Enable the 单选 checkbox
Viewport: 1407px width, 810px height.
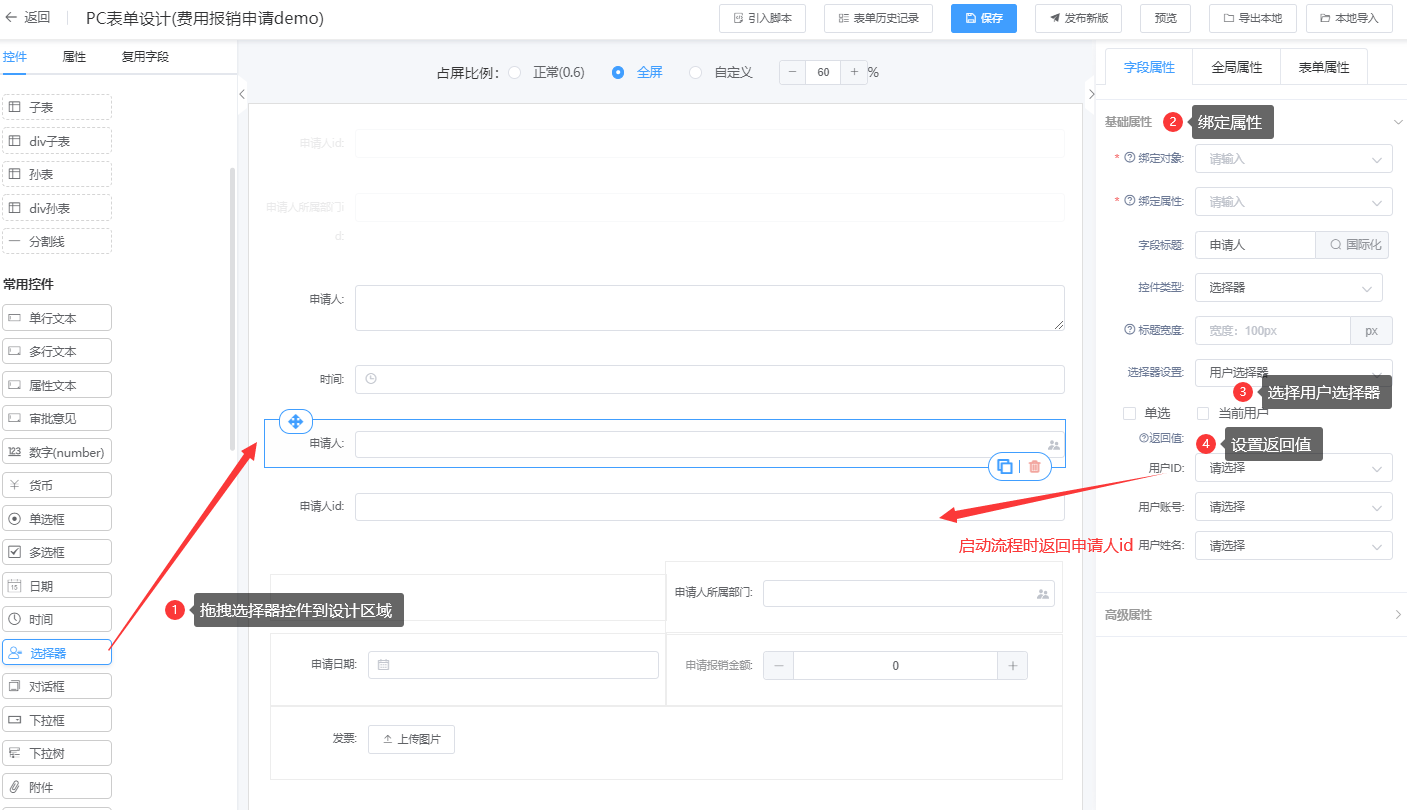(x=1129, y=413)
